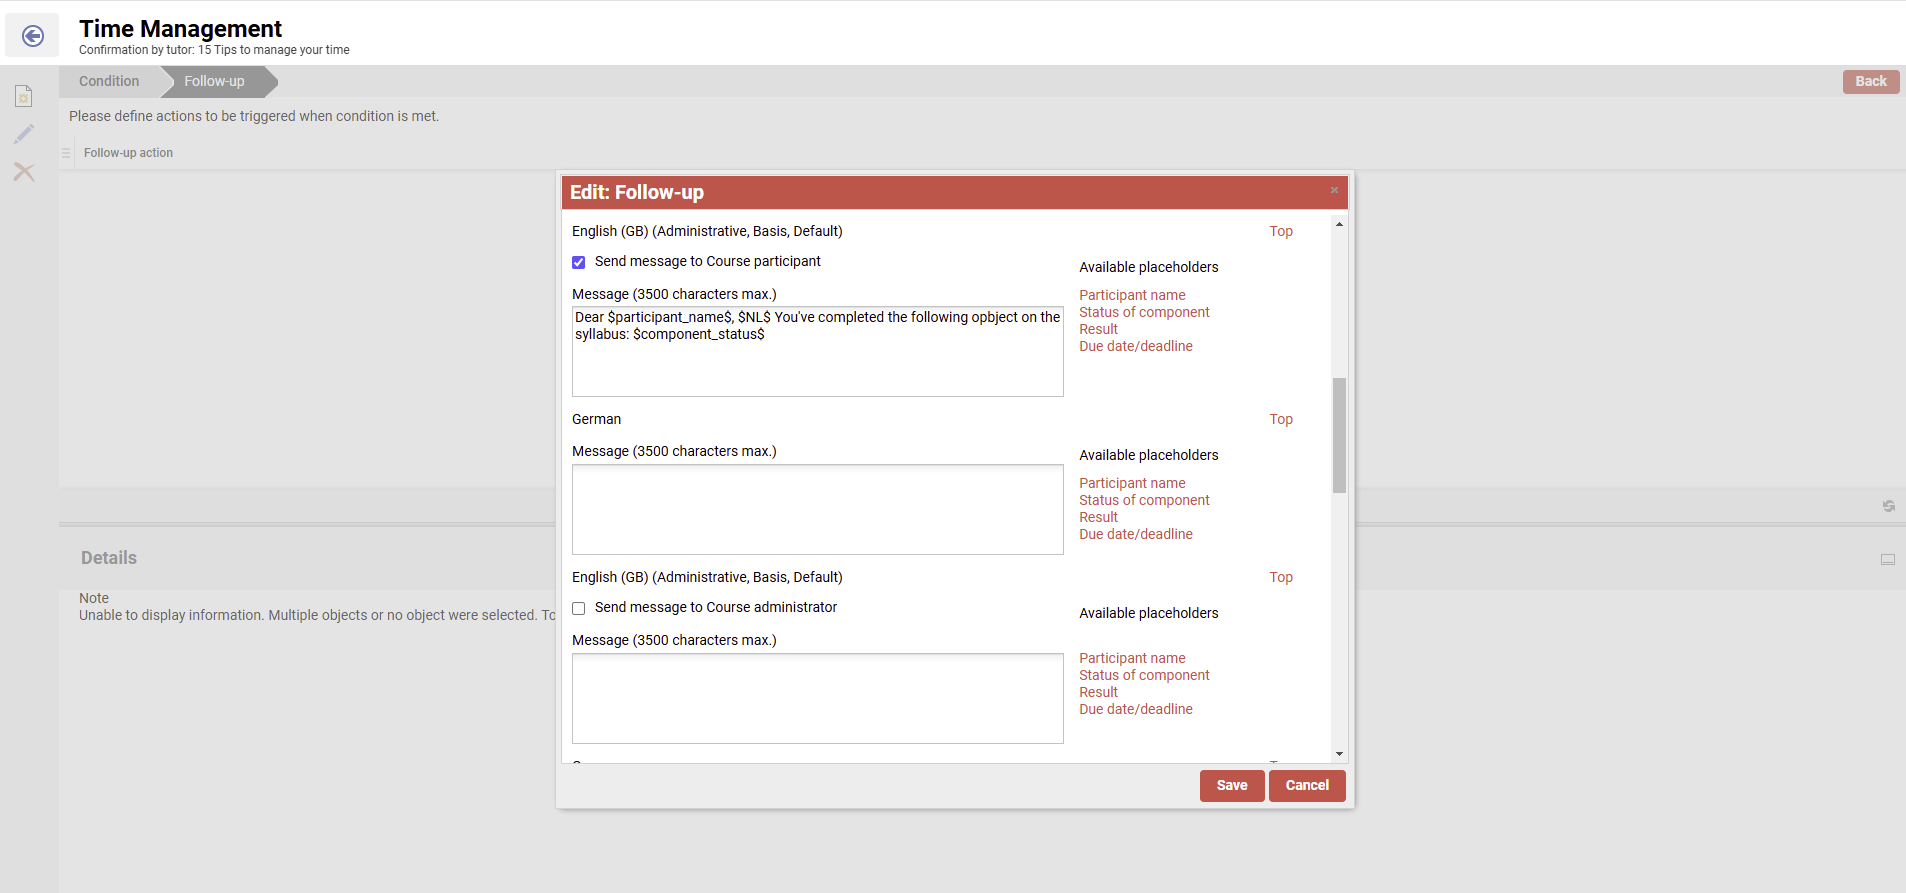This screenshot has height=893, width=1906.
Task: Collapse the Details panel using its minimize icon
Action: (1887, 559)
